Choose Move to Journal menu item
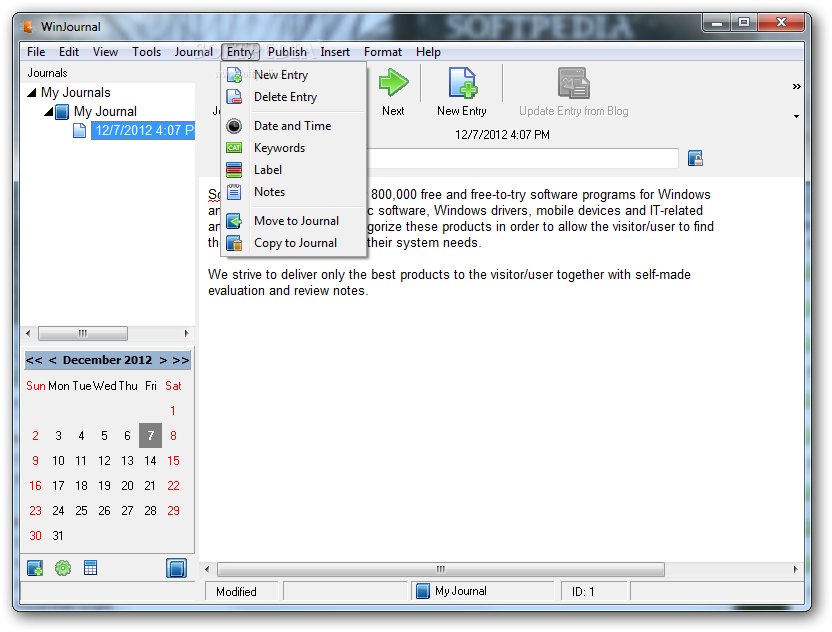This screenshot has height=632, width=832. (x=293, y=221)
